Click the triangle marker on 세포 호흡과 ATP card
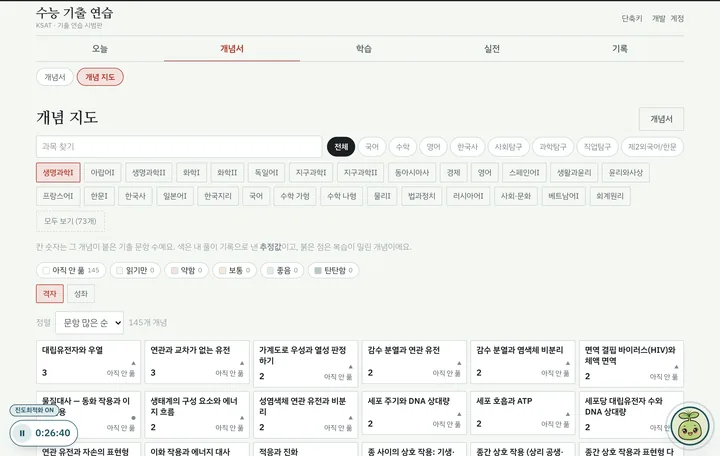Viewport: 720px width, 456px height. pos(568,414)
